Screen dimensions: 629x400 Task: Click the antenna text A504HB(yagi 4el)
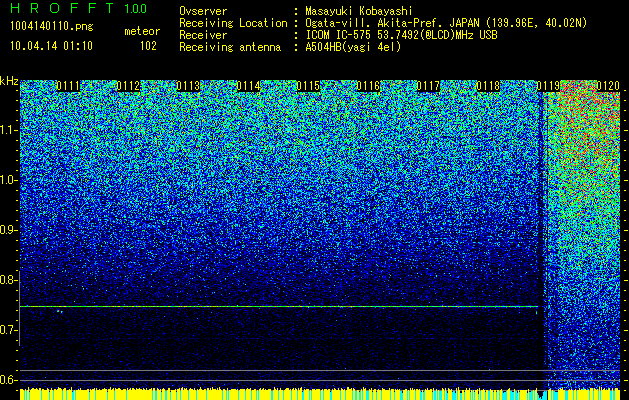353,47
